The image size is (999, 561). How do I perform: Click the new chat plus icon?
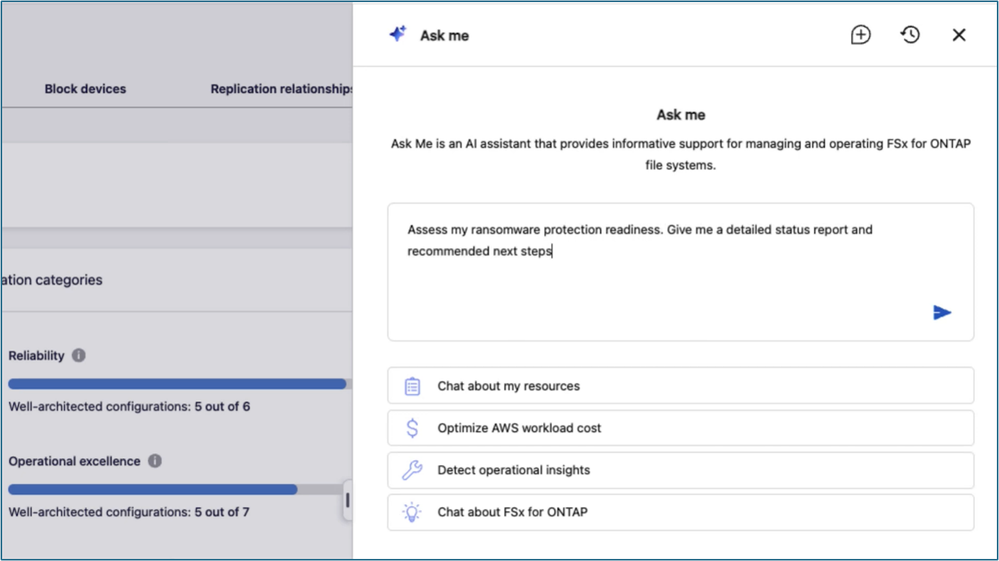861,35
